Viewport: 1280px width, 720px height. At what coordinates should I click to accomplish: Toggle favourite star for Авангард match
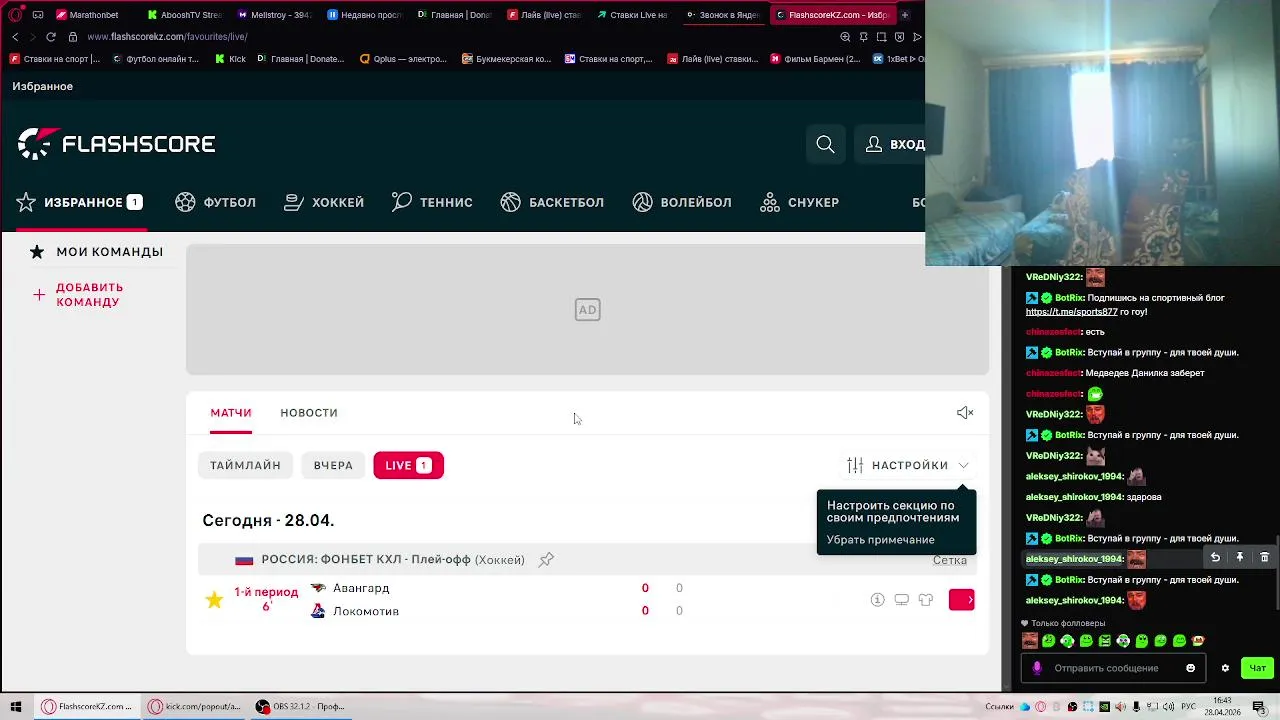pos(214,600)
